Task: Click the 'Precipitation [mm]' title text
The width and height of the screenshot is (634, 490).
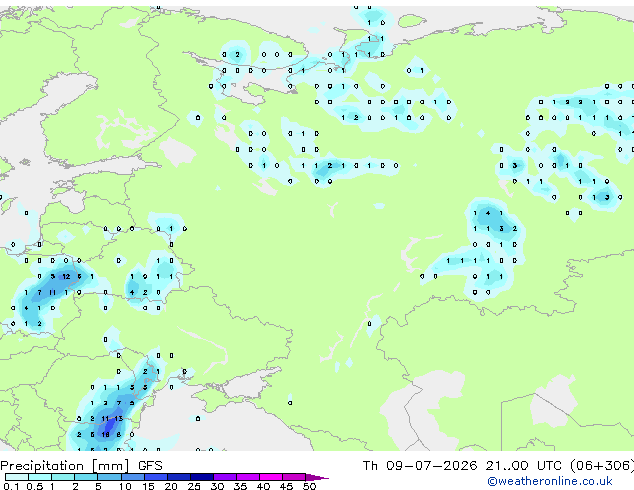Action: (65, 466)
